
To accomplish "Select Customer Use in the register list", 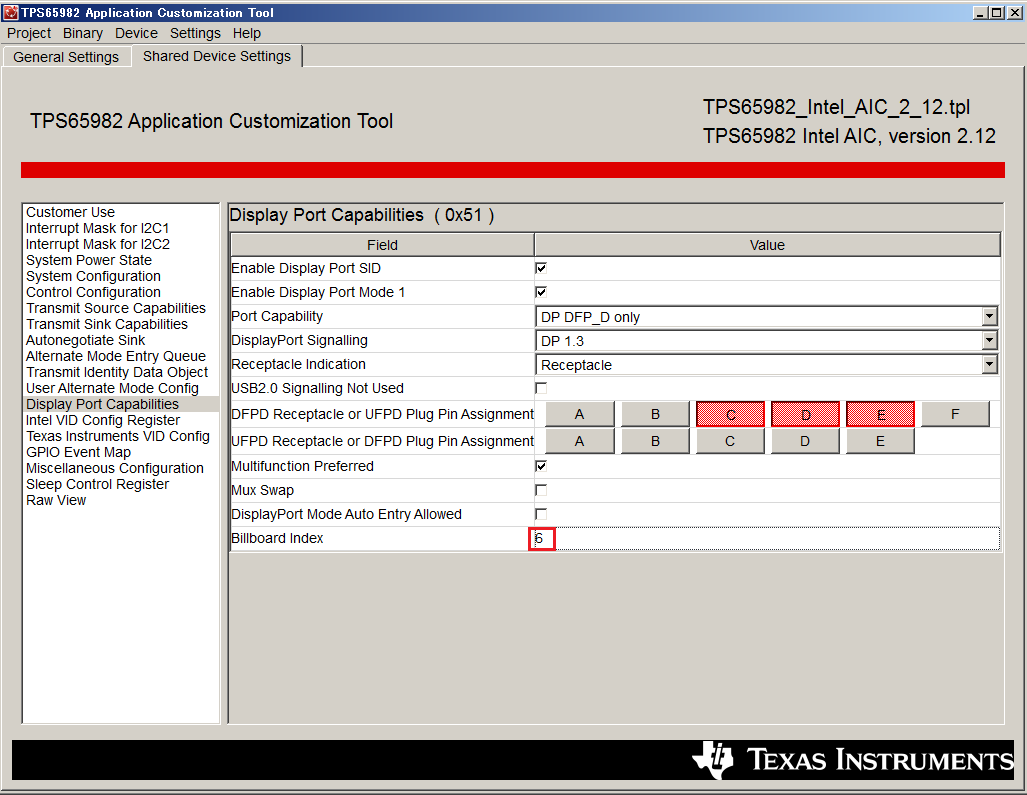I will point(70,212).
